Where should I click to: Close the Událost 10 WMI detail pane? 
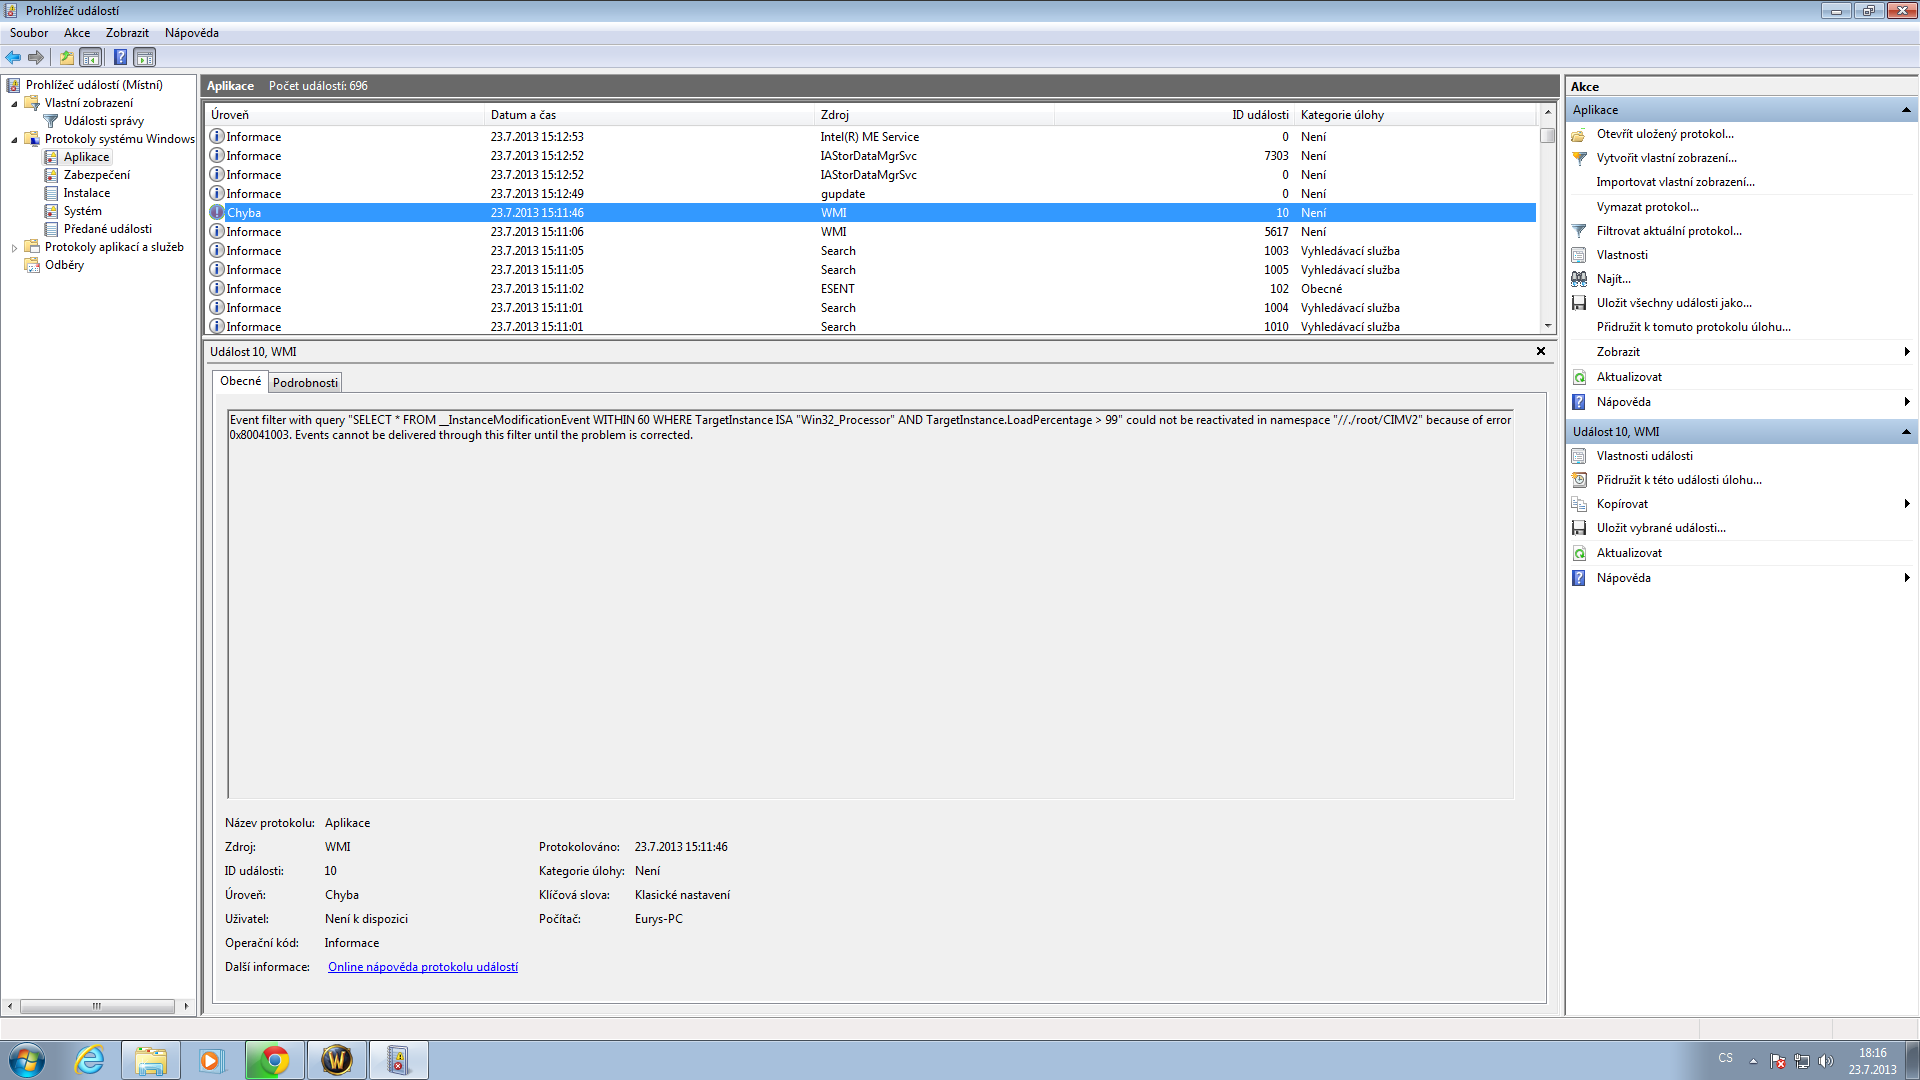pos(1540,351)
